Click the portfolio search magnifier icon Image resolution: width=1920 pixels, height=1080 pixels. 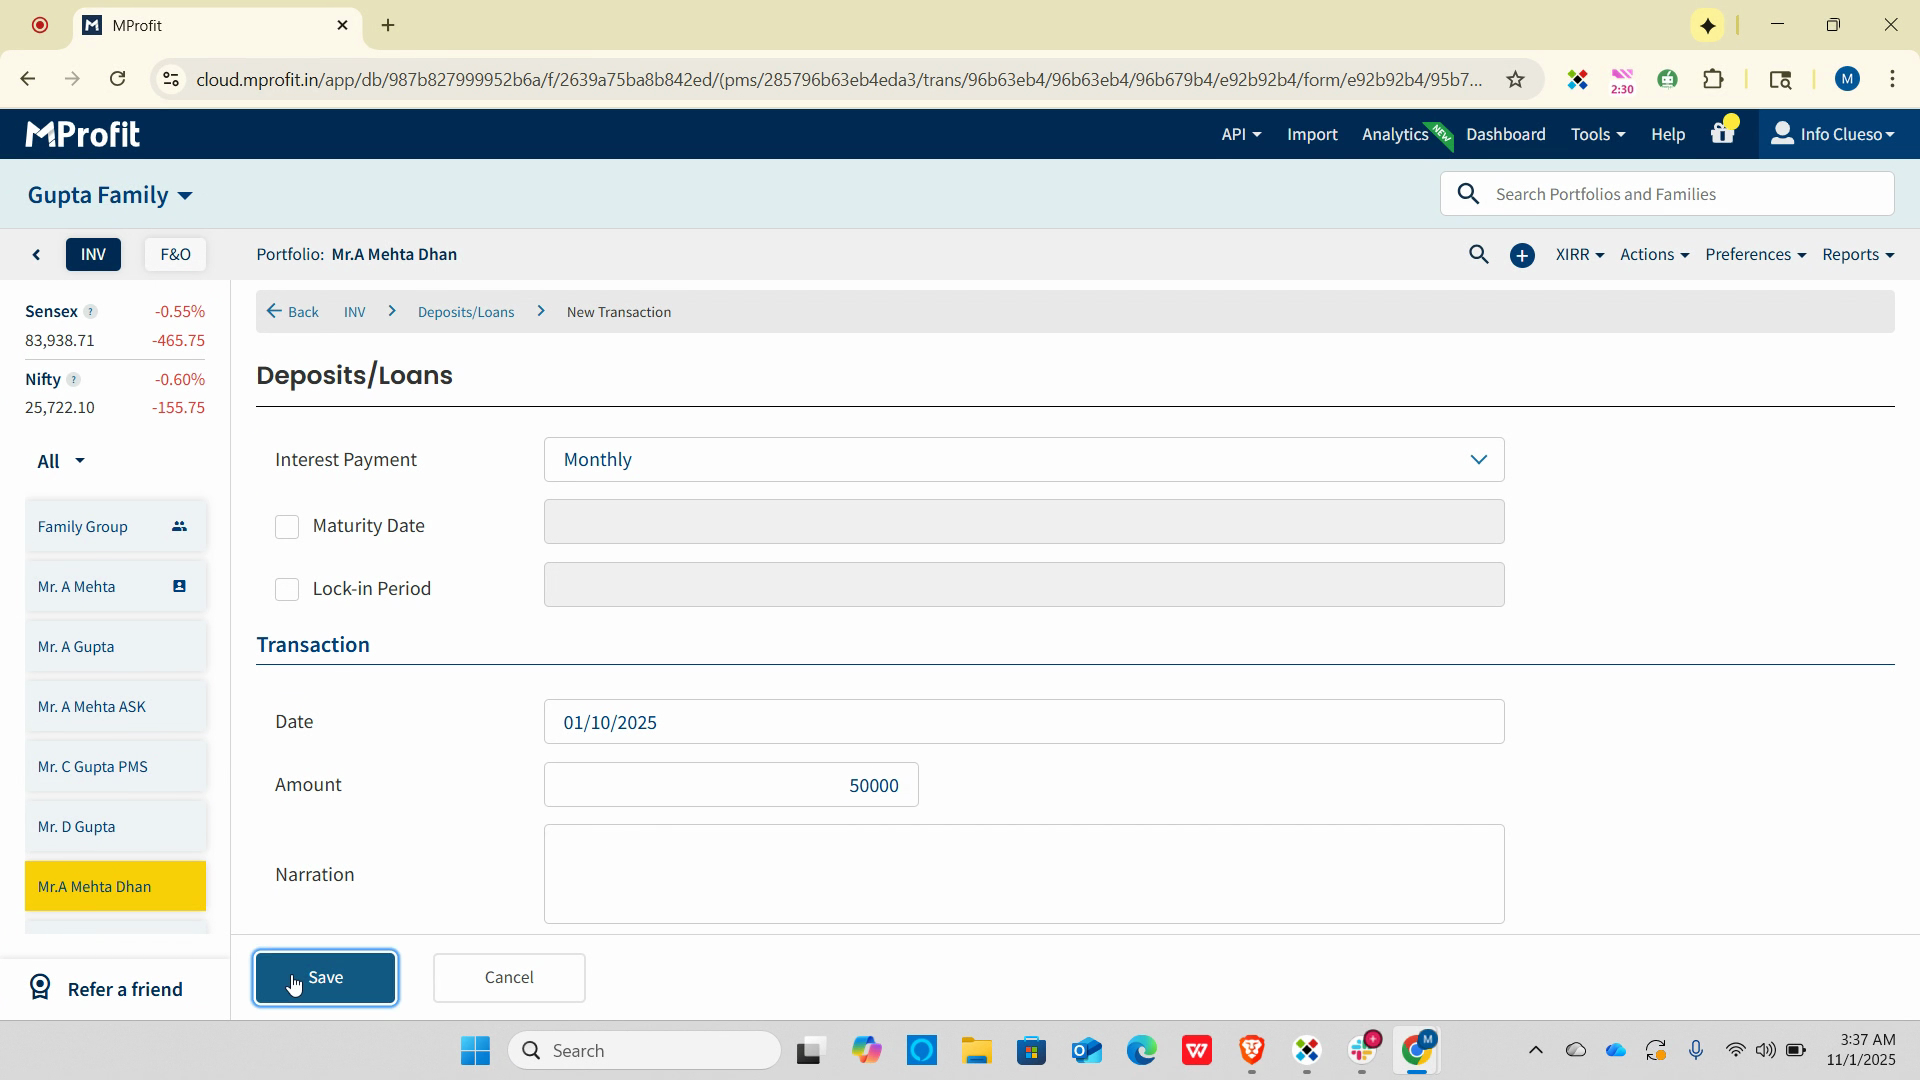(1478, 255)
